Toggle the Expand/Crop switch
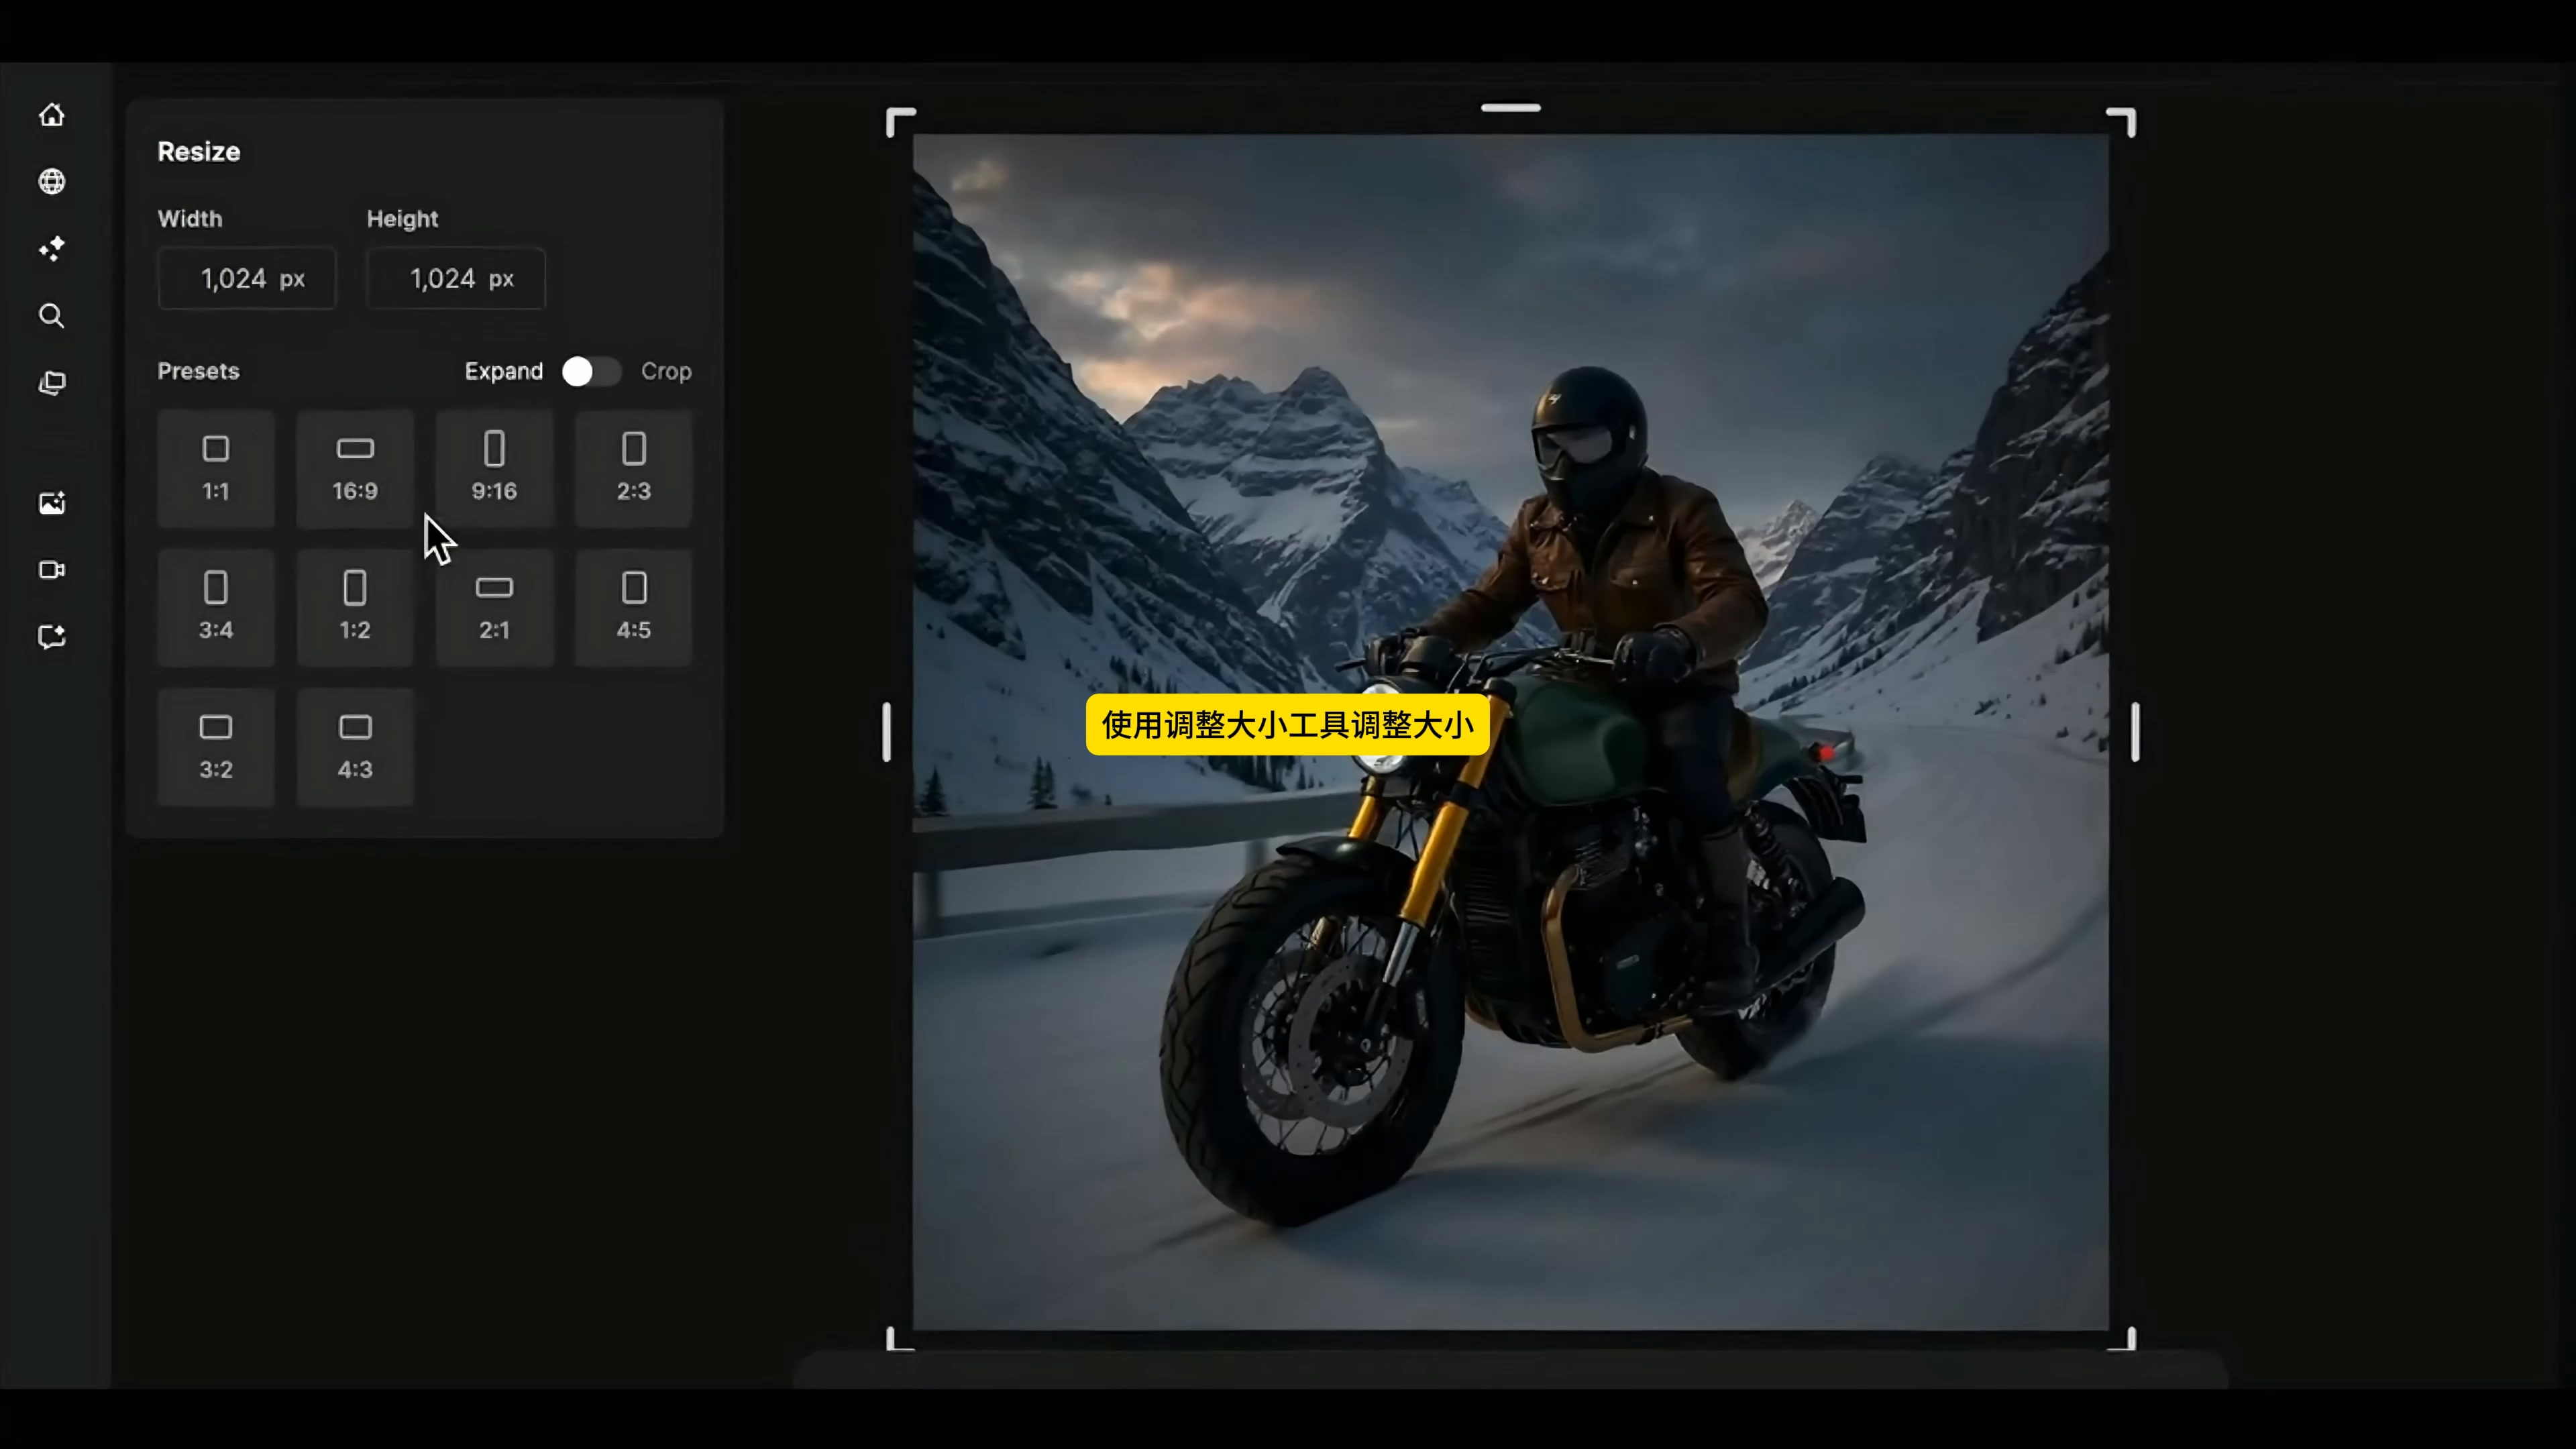This screenshot has height=1449, width=2576. click(x=591, y=371)
